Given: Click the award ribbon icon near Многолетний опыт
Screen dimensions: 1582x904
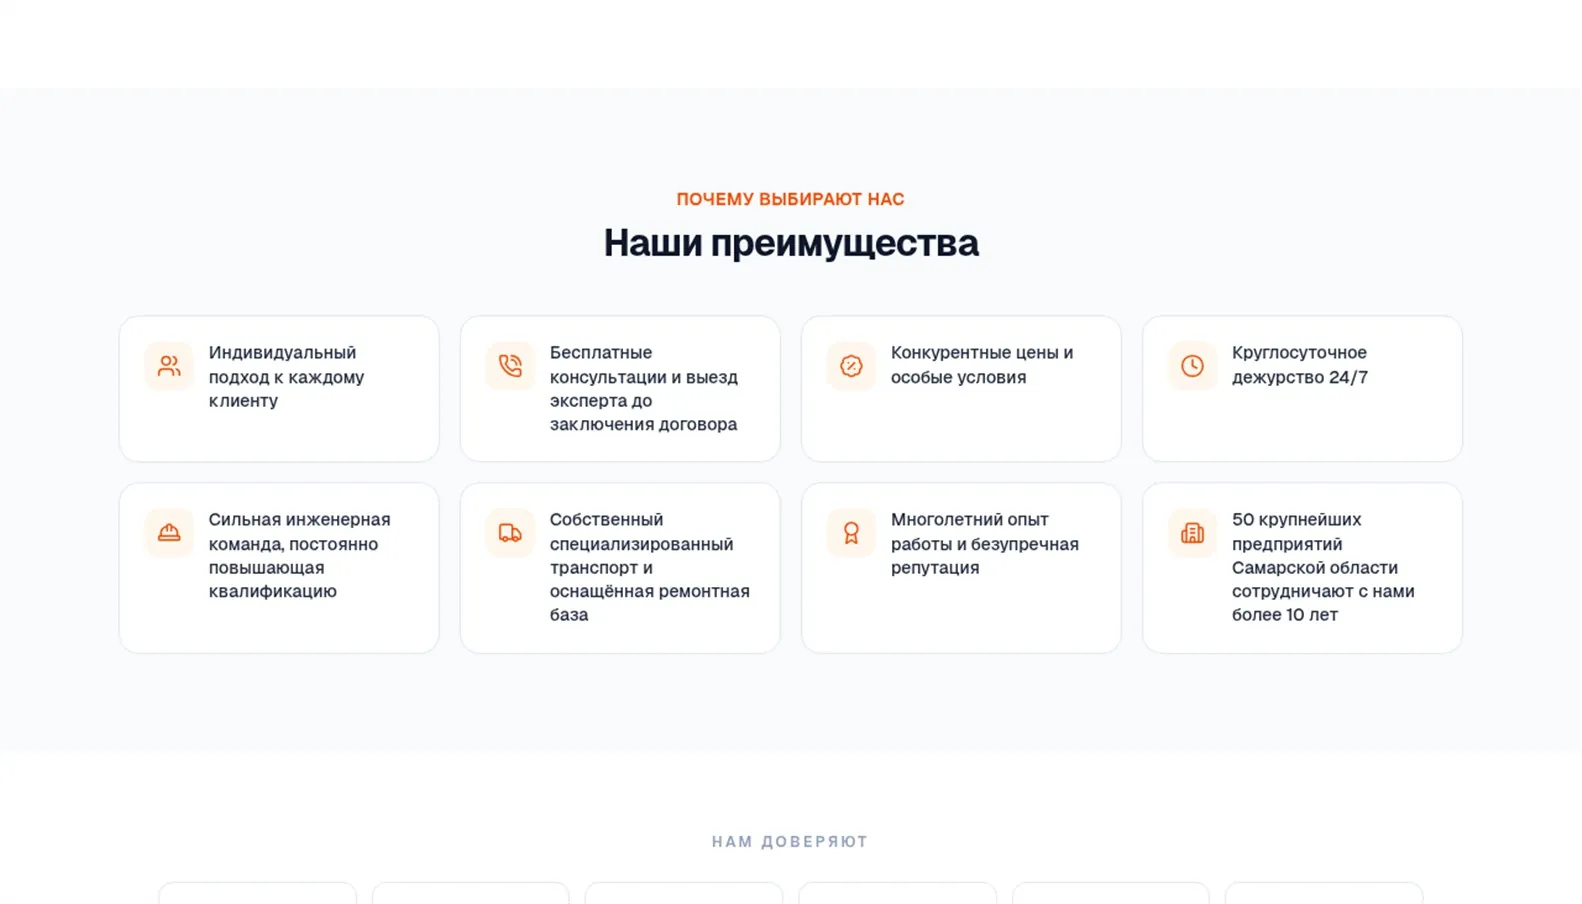Looking at the screenshot, I should tap(851, 533).
